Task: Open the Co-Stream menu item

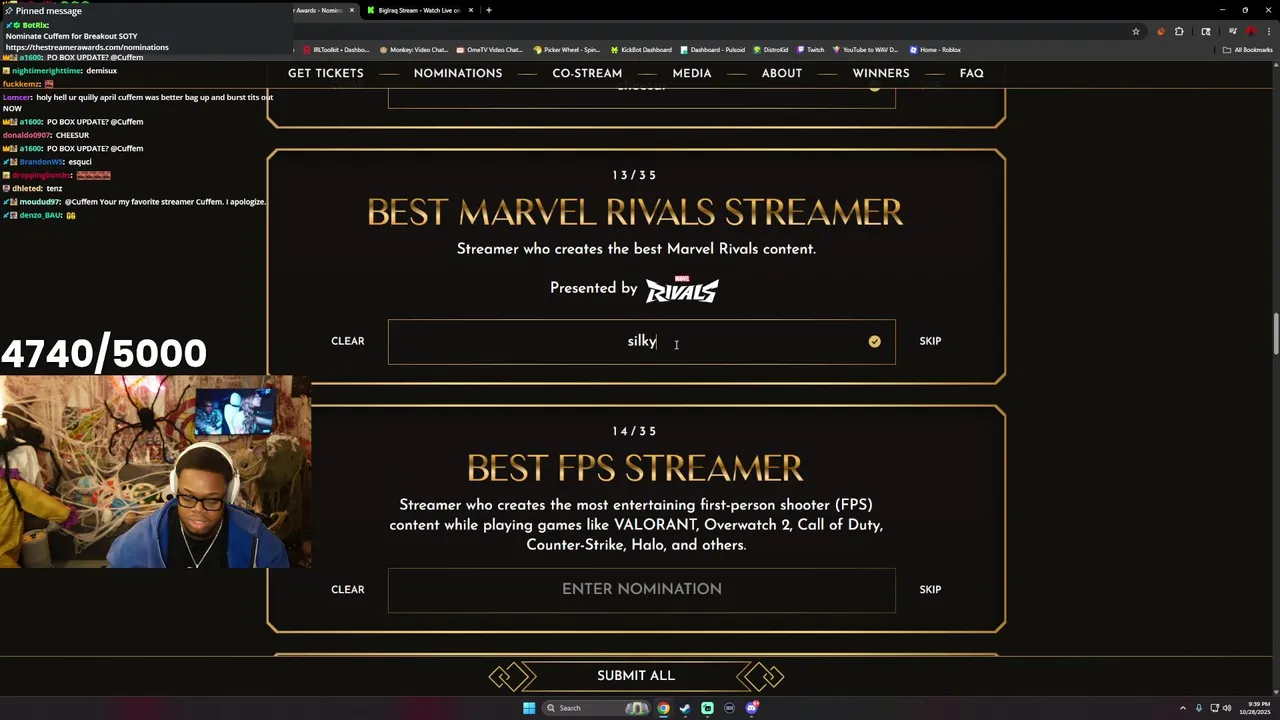Action: [x=587, y=73]
